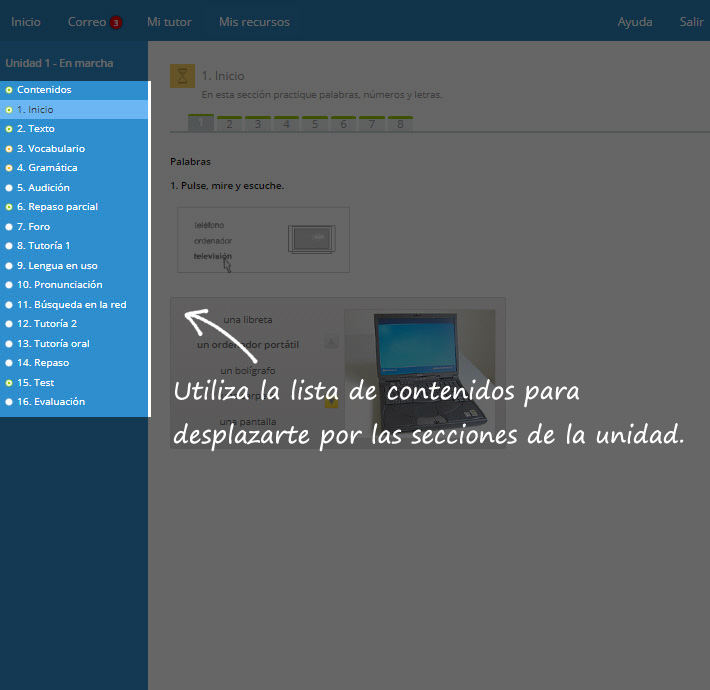The image size is (710, 690).
Task: Click the word "una libreta" in the list
Action: coord(247,320)
